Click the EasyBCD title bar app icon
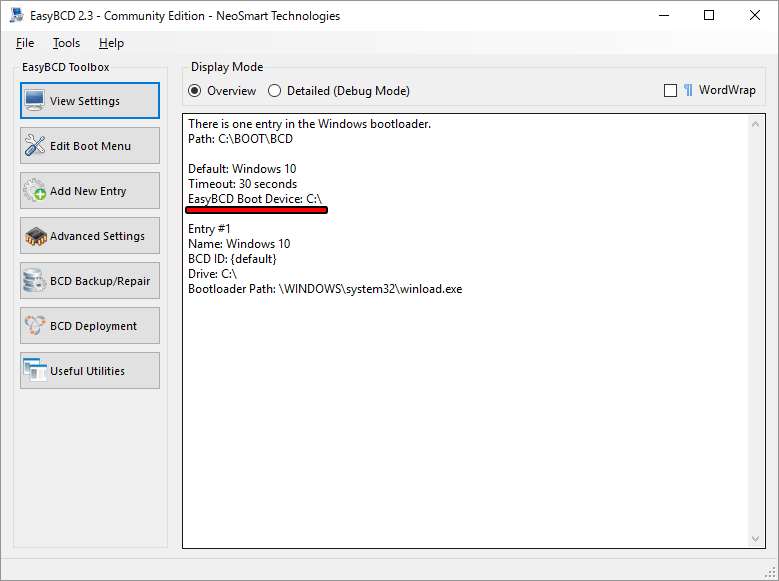 [x=16, y=15]
